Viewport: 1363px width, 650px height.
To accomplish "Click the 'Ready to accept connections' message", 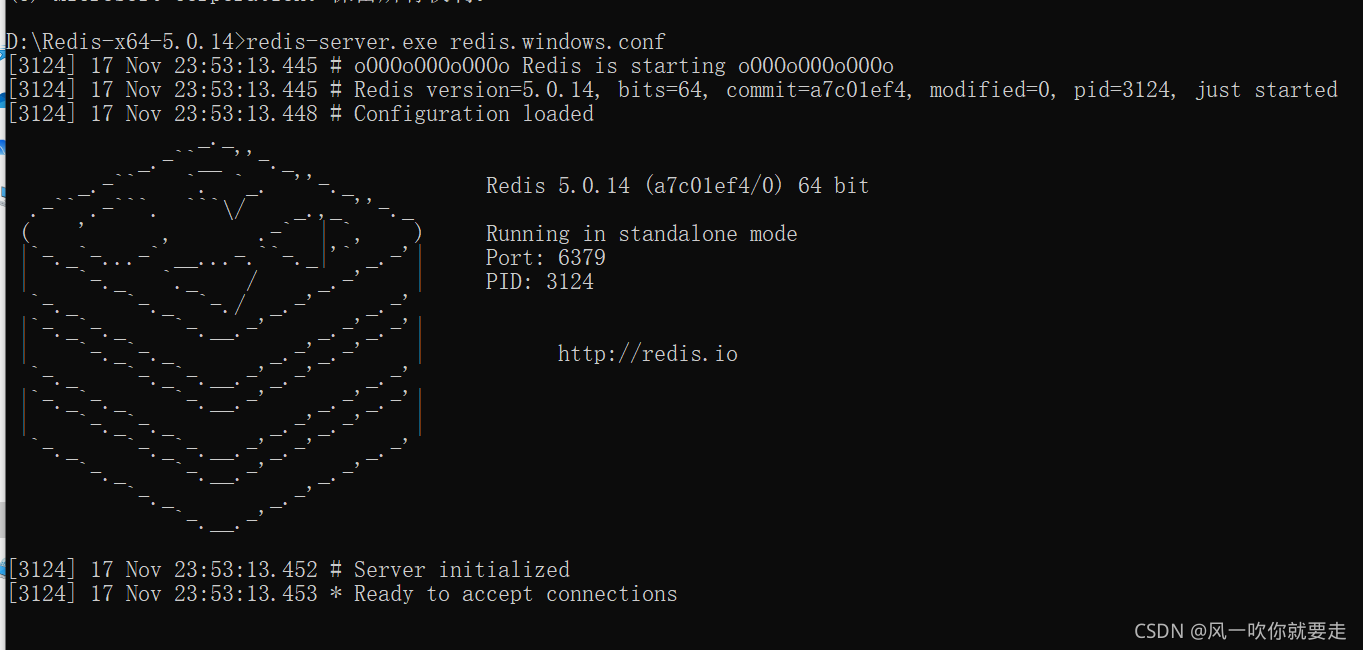I will [x=516, y=594].
